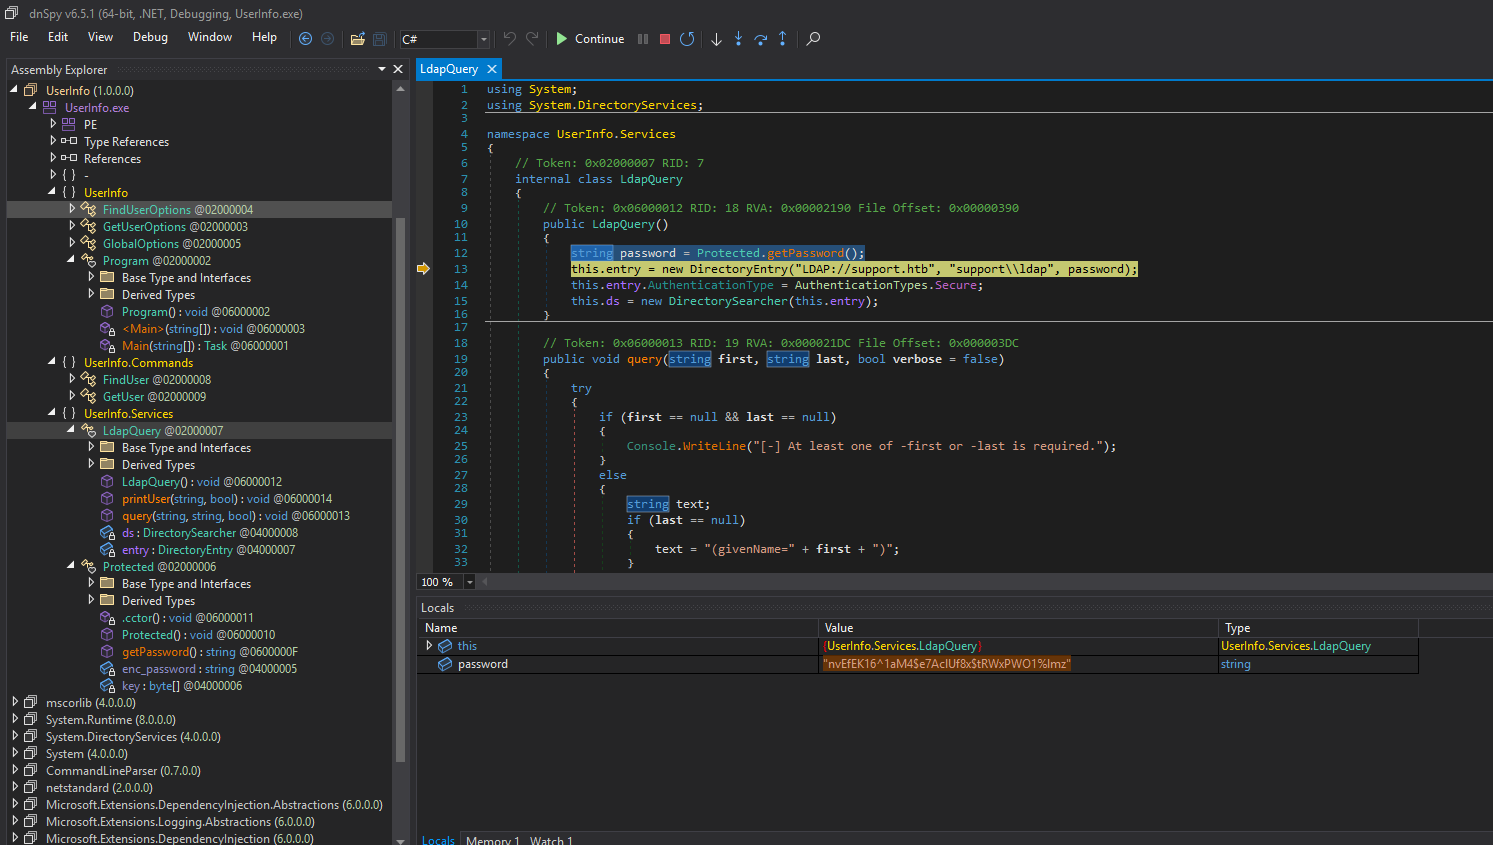Click the Type column header in Locals
The height and width of the screenshot is (845, 1493).
[1318, 628]
